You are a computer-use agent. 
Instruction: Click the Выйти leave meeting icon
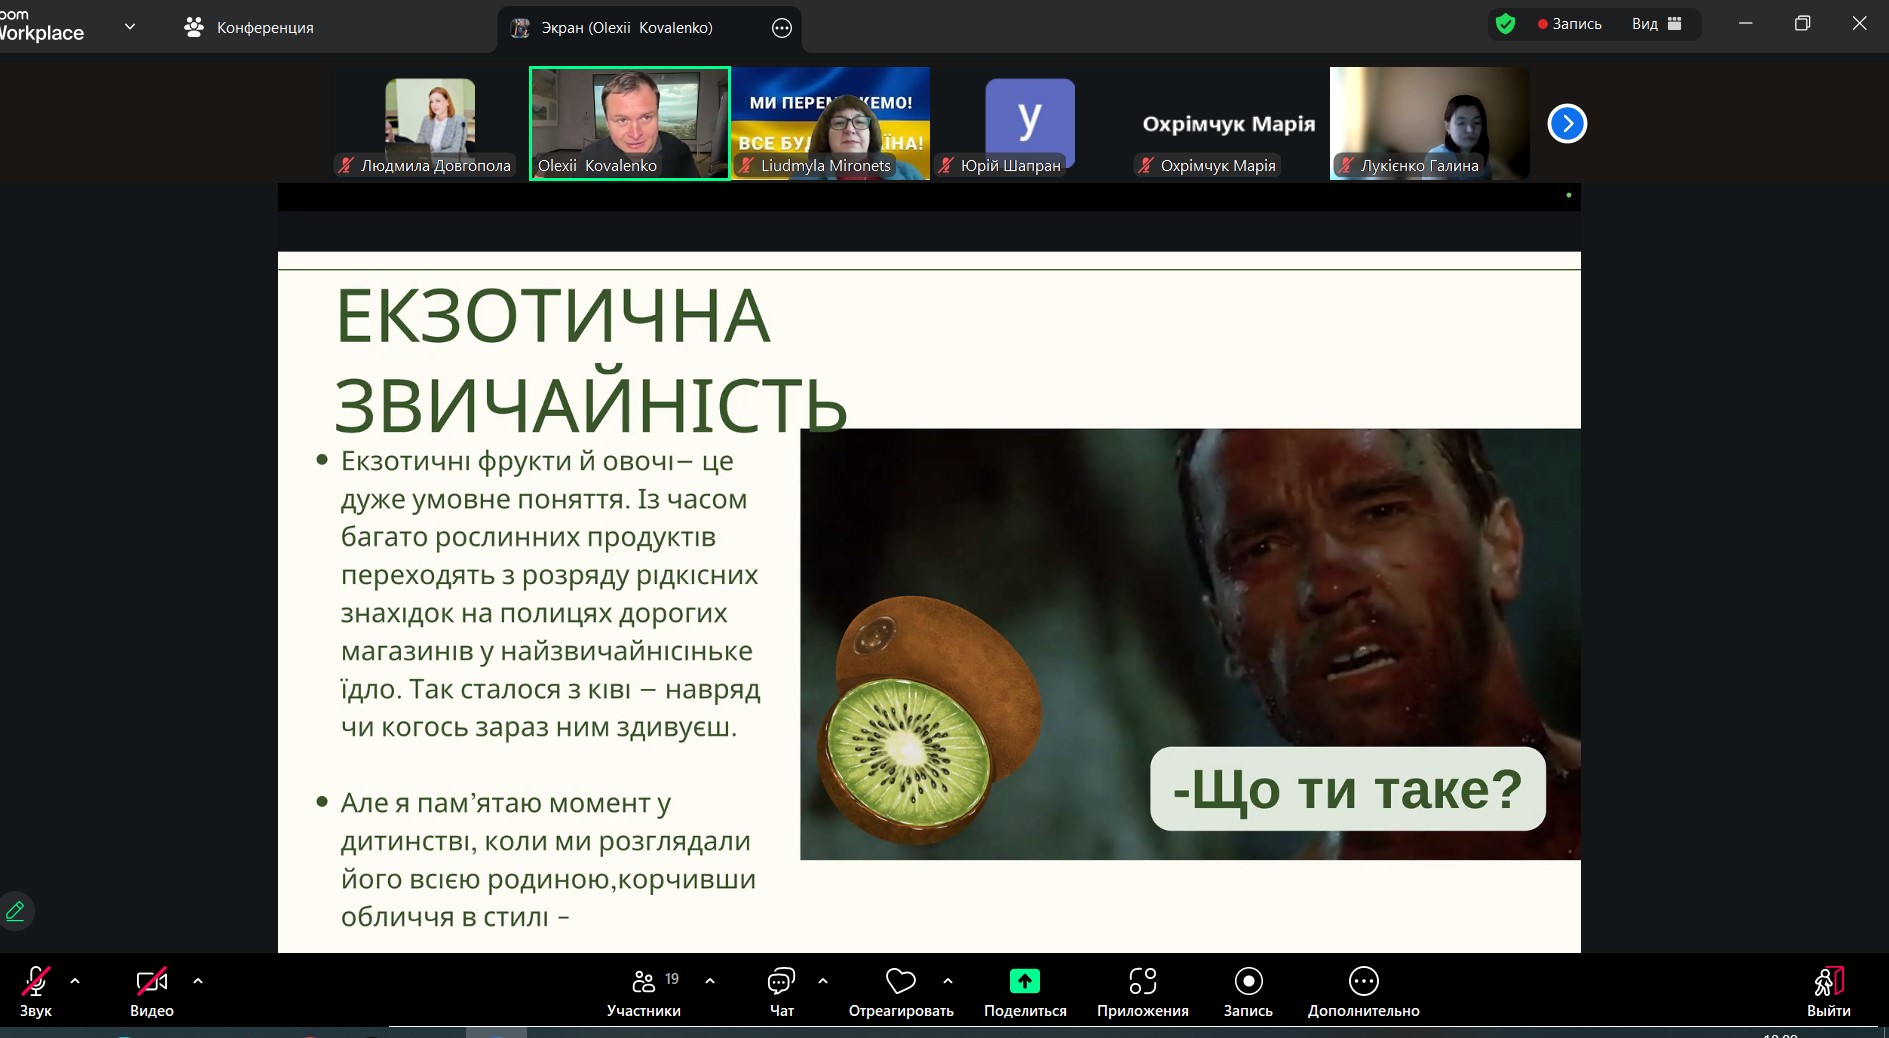(x=1828, y=982)
